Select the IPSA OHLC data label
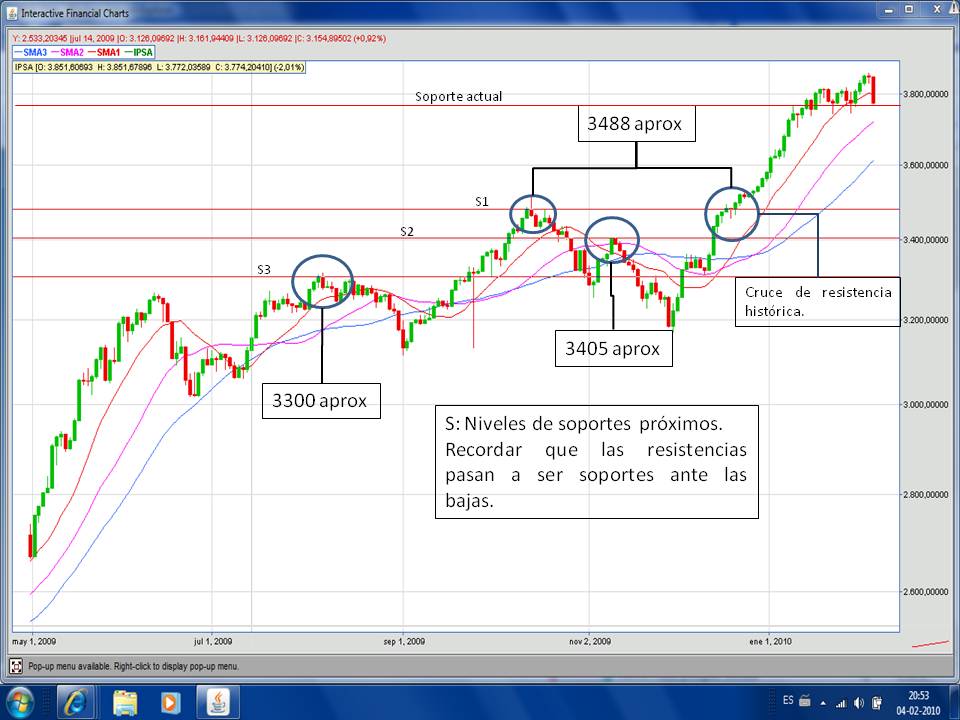 pos(159,67)
